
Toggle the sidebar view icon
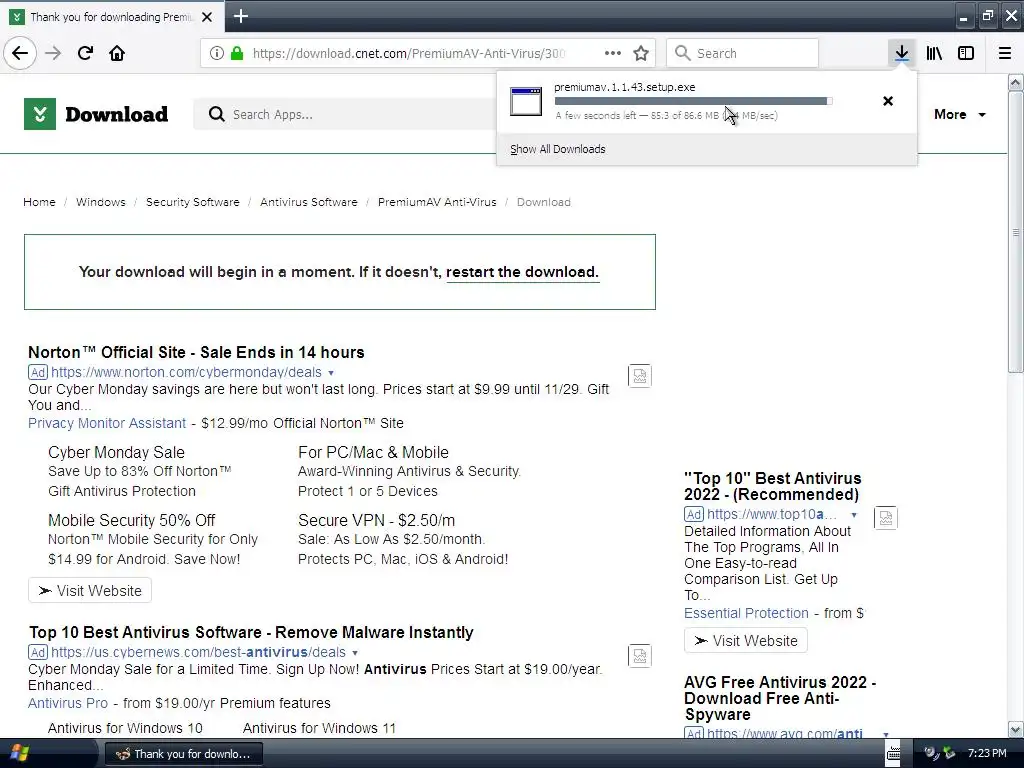click(x=966, y=53)
